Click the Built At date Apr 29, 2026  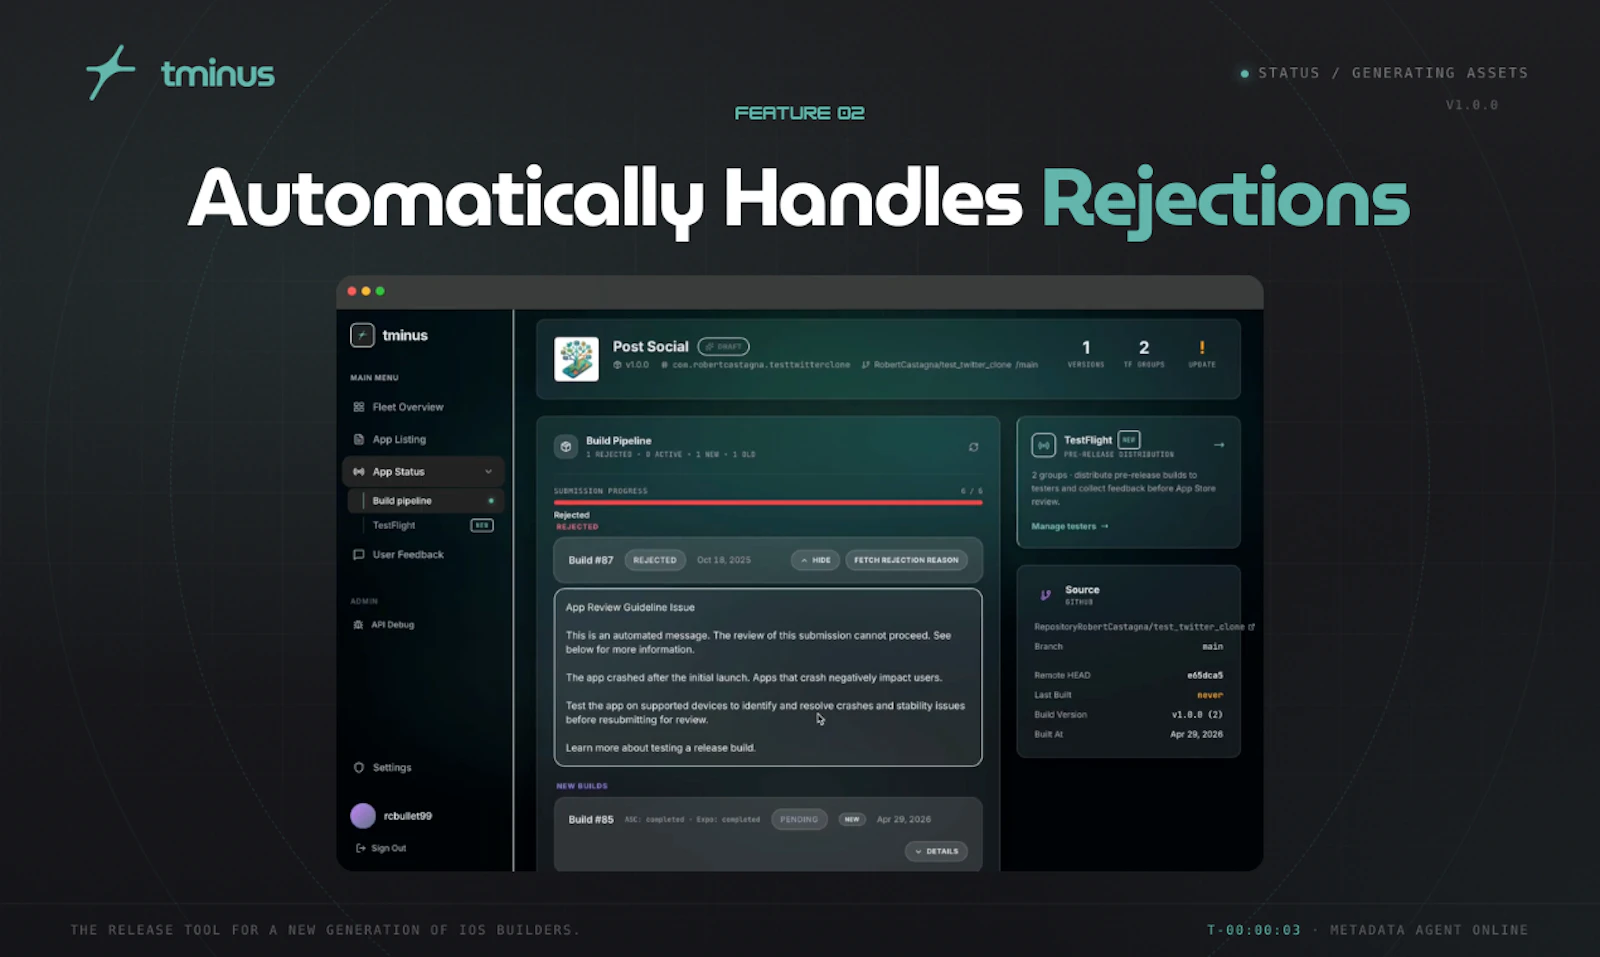tap(1196, 734)
